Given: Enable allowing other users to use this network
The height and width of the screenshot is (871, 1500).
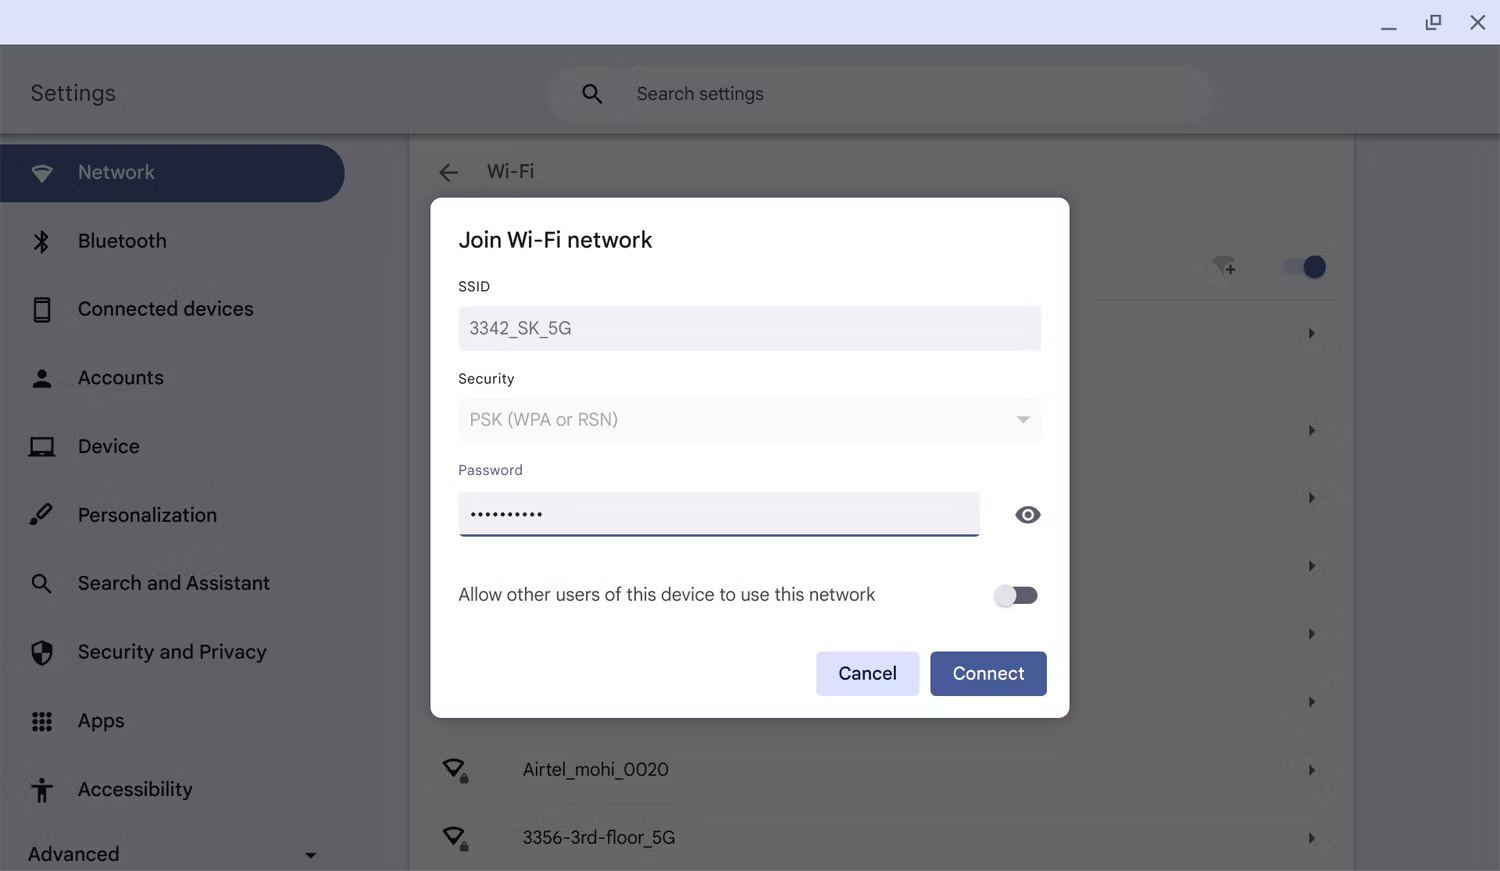Looking at the screenshot, I should 1015,595.
